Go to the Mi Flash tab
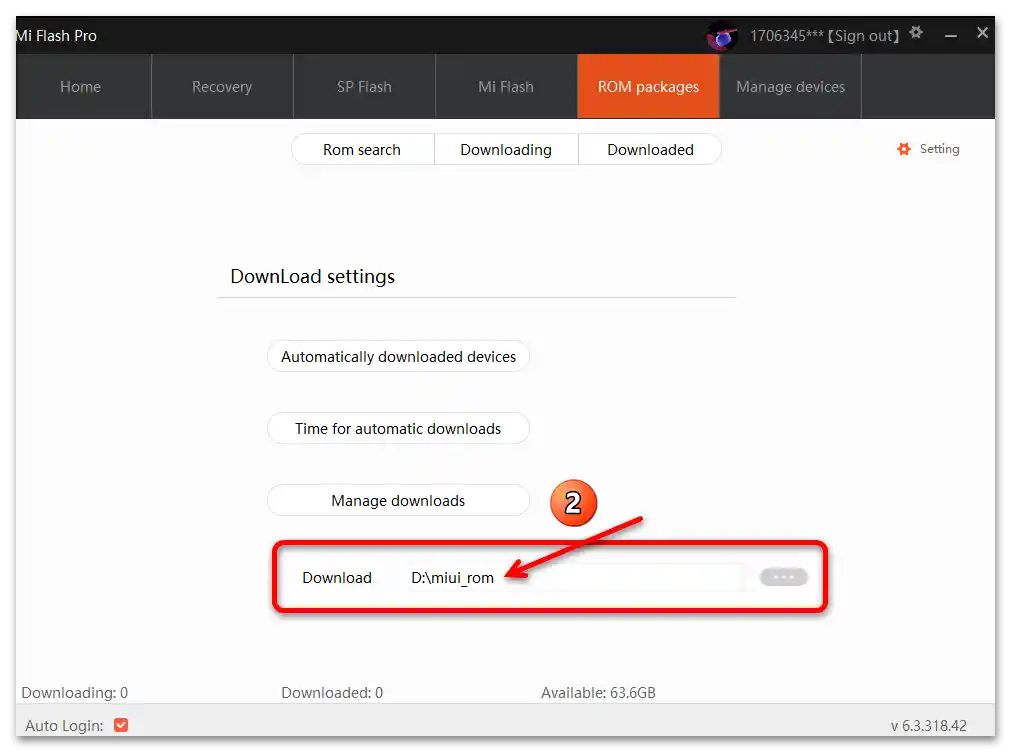This screenshot has height=752, width=1011. [x=506, y=86]
